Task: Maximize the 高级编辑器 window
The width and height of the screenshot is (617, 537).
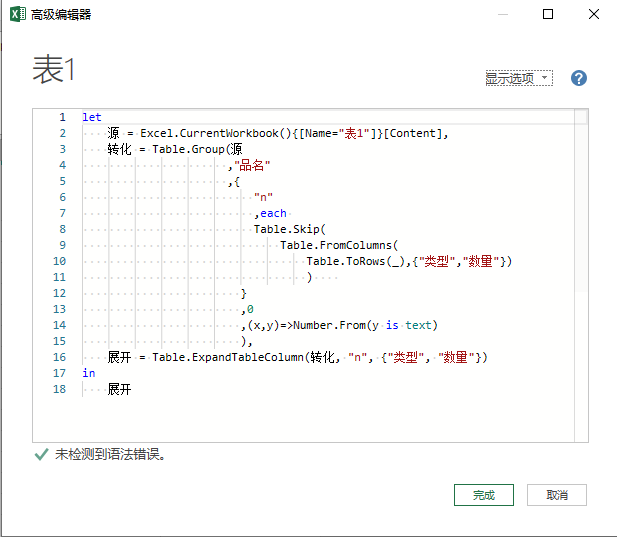Action: [548, 14]
